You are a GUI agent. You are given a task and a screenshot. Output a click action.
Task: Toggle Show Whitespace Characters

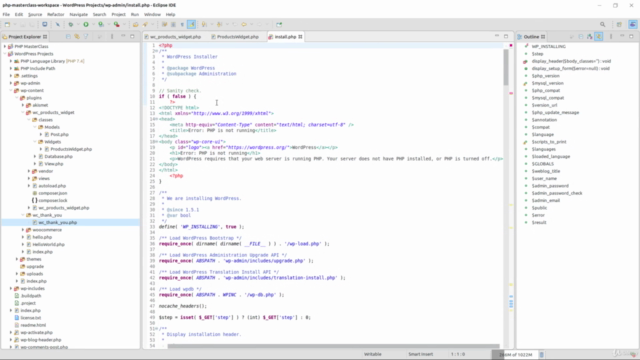coord(182,24)
